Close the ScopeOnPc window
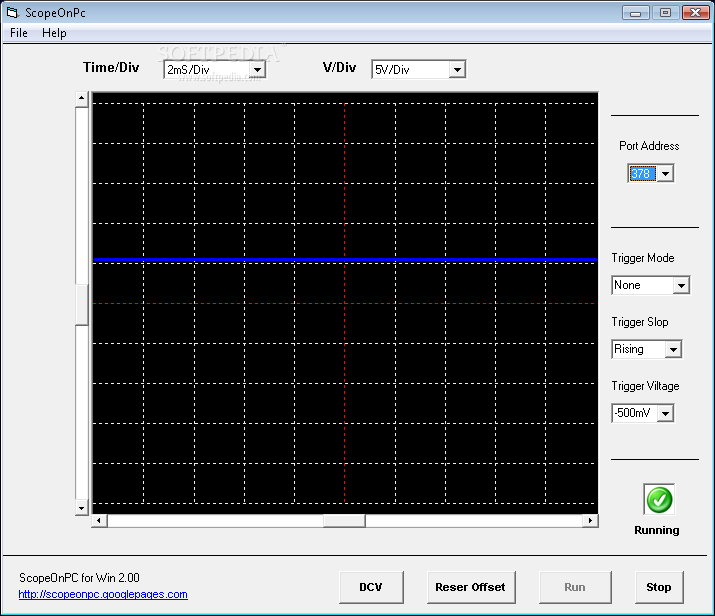This screenshot has width=715, height=616. tap(695, 13)
